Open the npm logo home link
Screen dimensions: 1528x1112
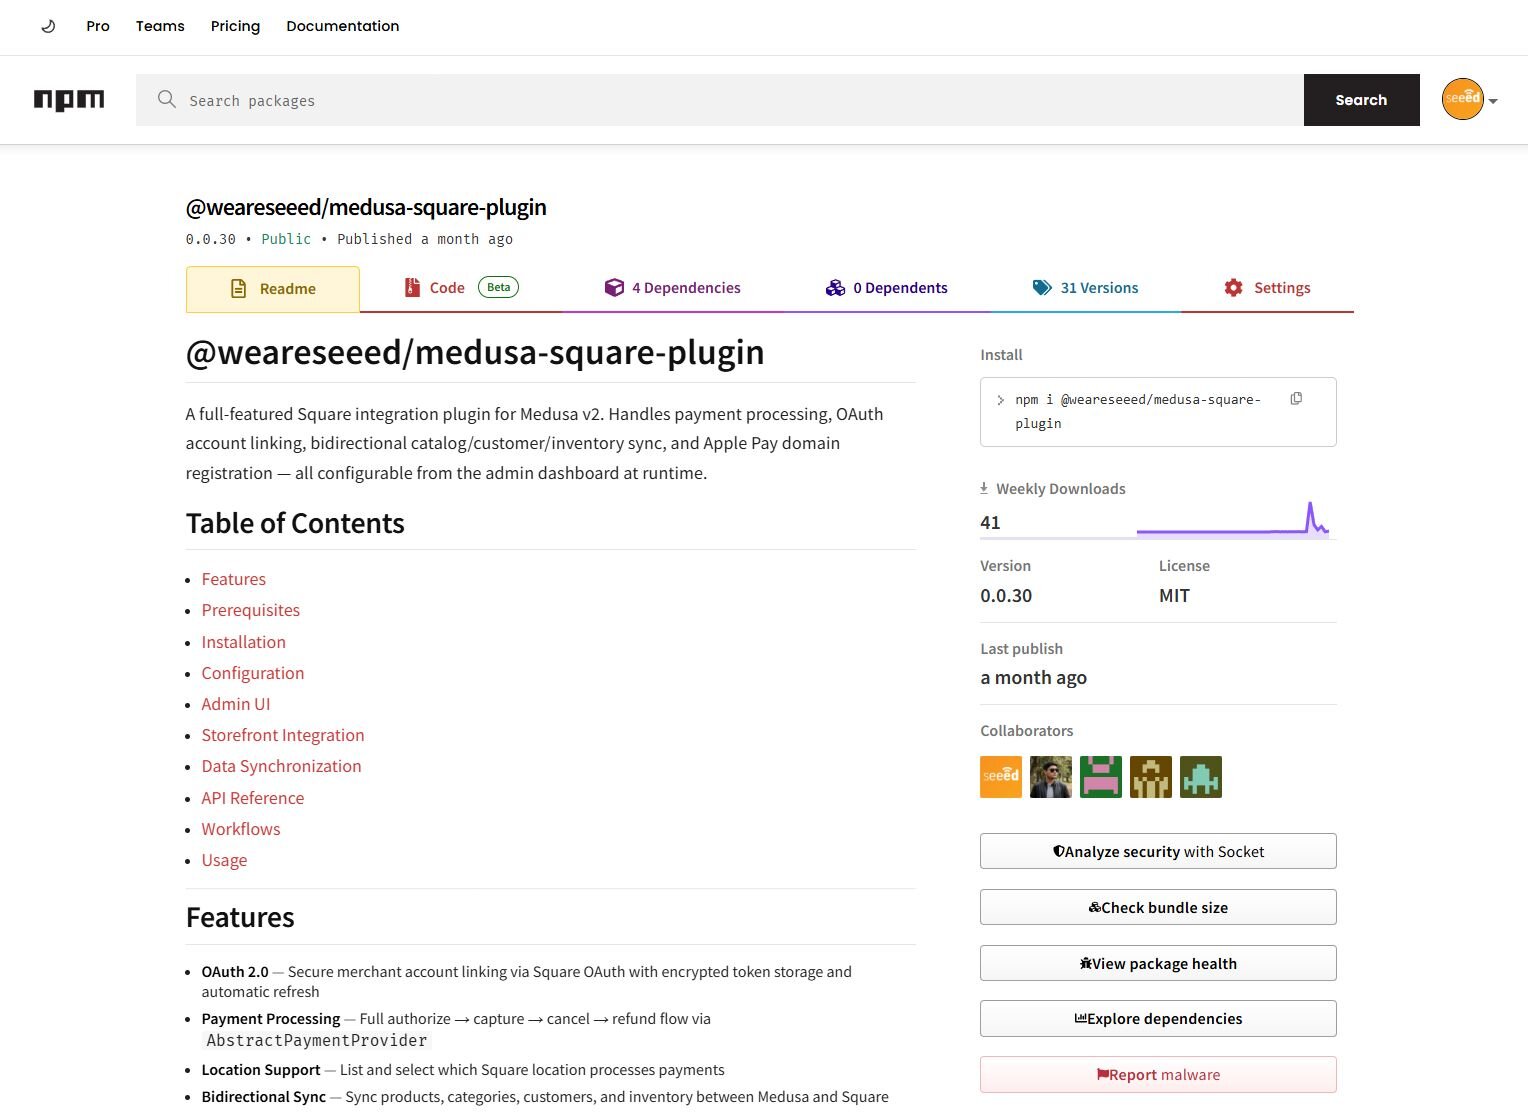[69, 100]
